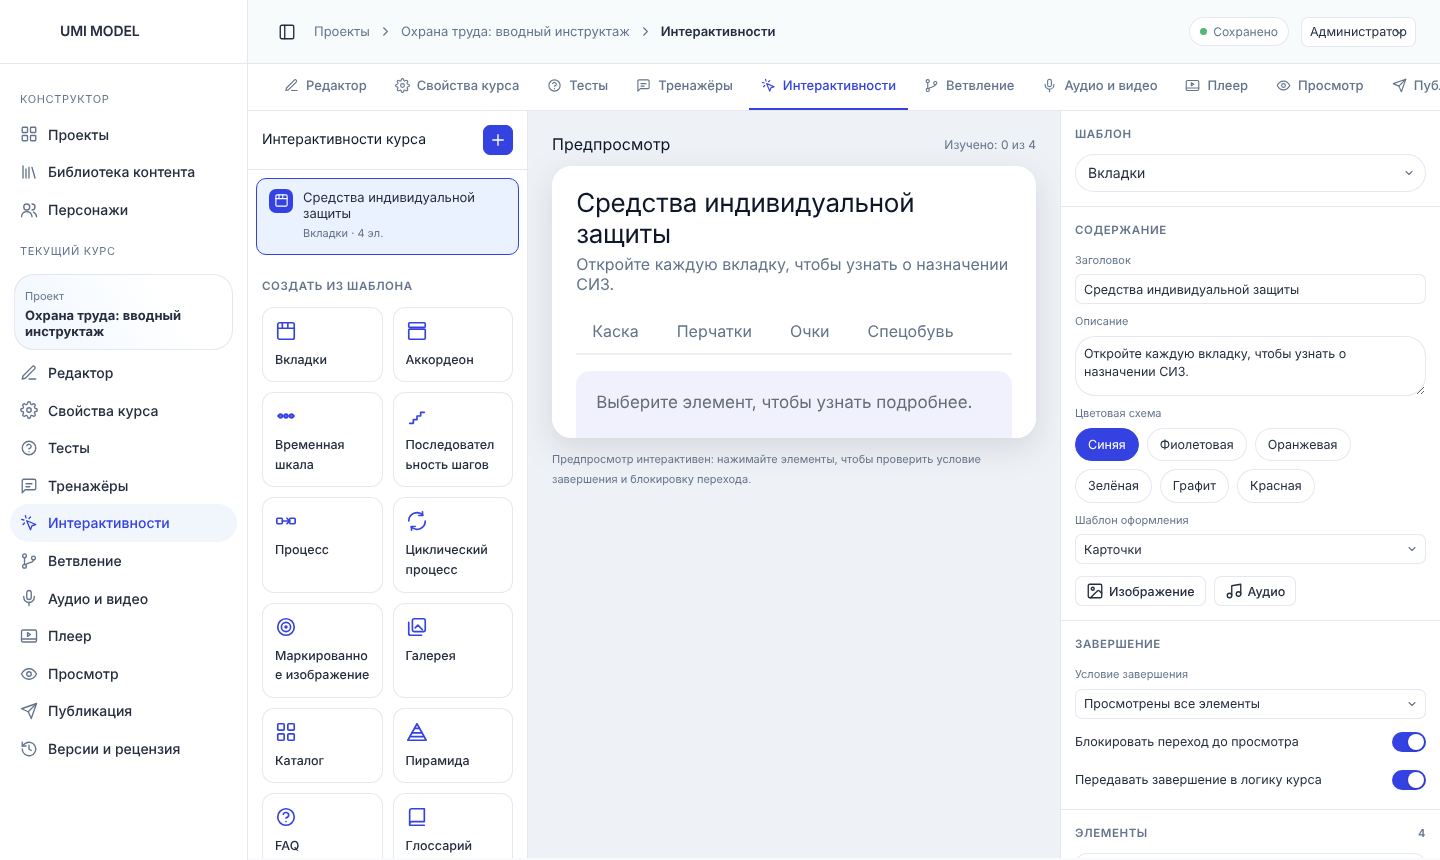This screenshot has width=1440, height=860.
Task: Open the Перчатки tab in preview
Action: tap(714, 332)
